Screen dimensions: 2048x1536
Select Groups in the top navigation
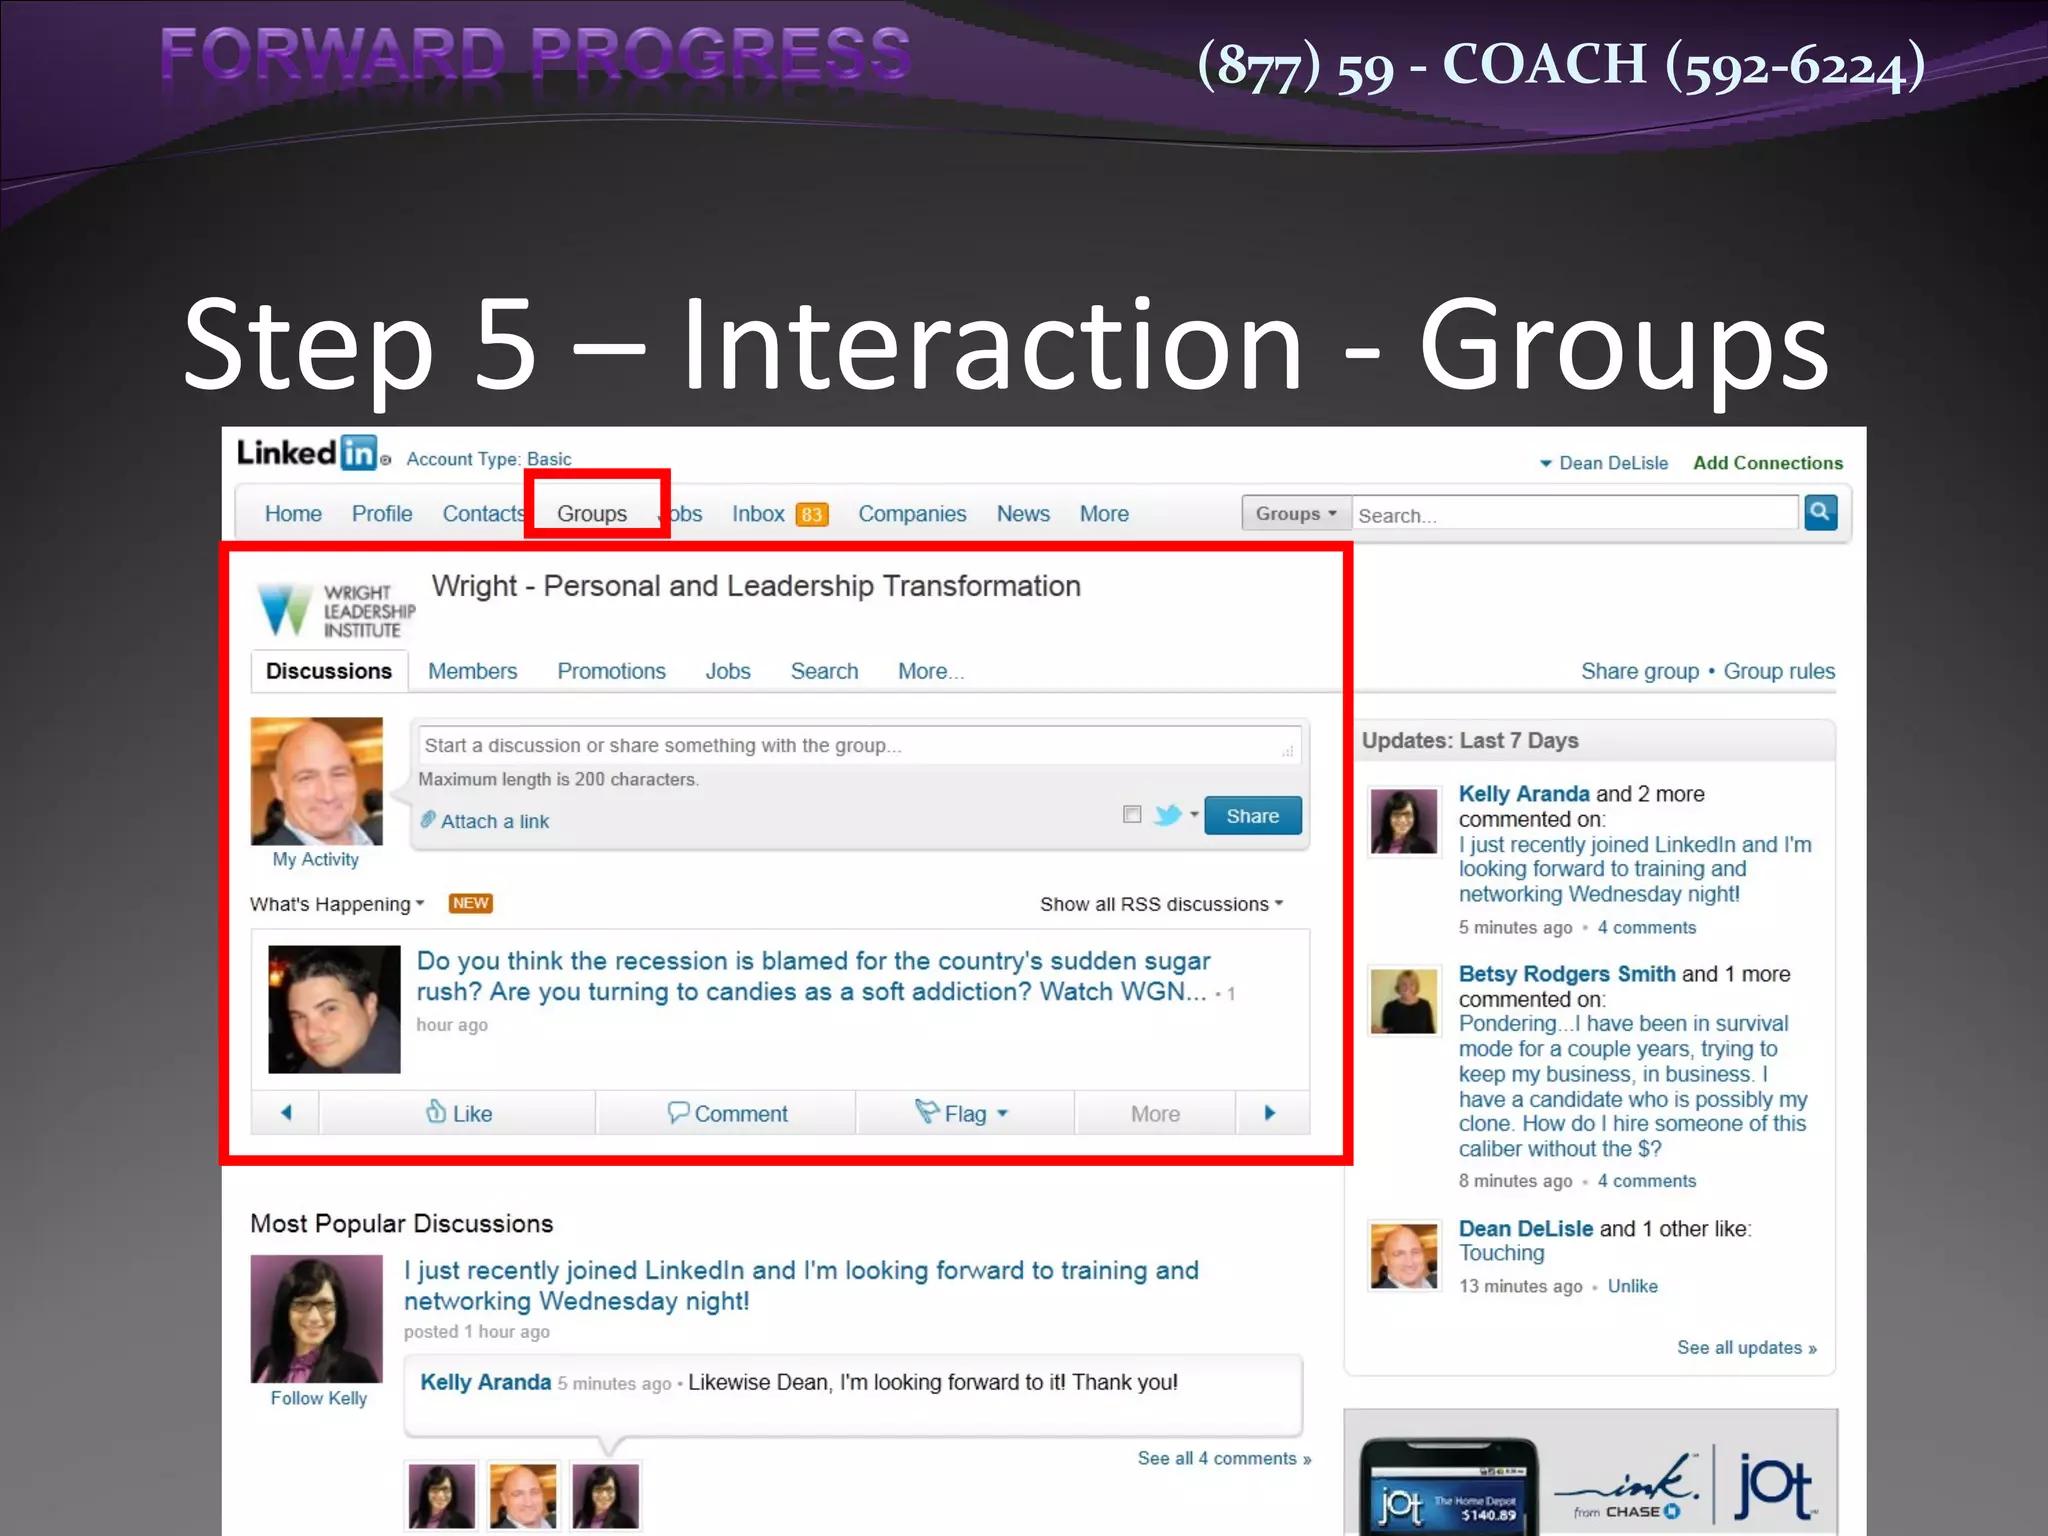(592, 513)
